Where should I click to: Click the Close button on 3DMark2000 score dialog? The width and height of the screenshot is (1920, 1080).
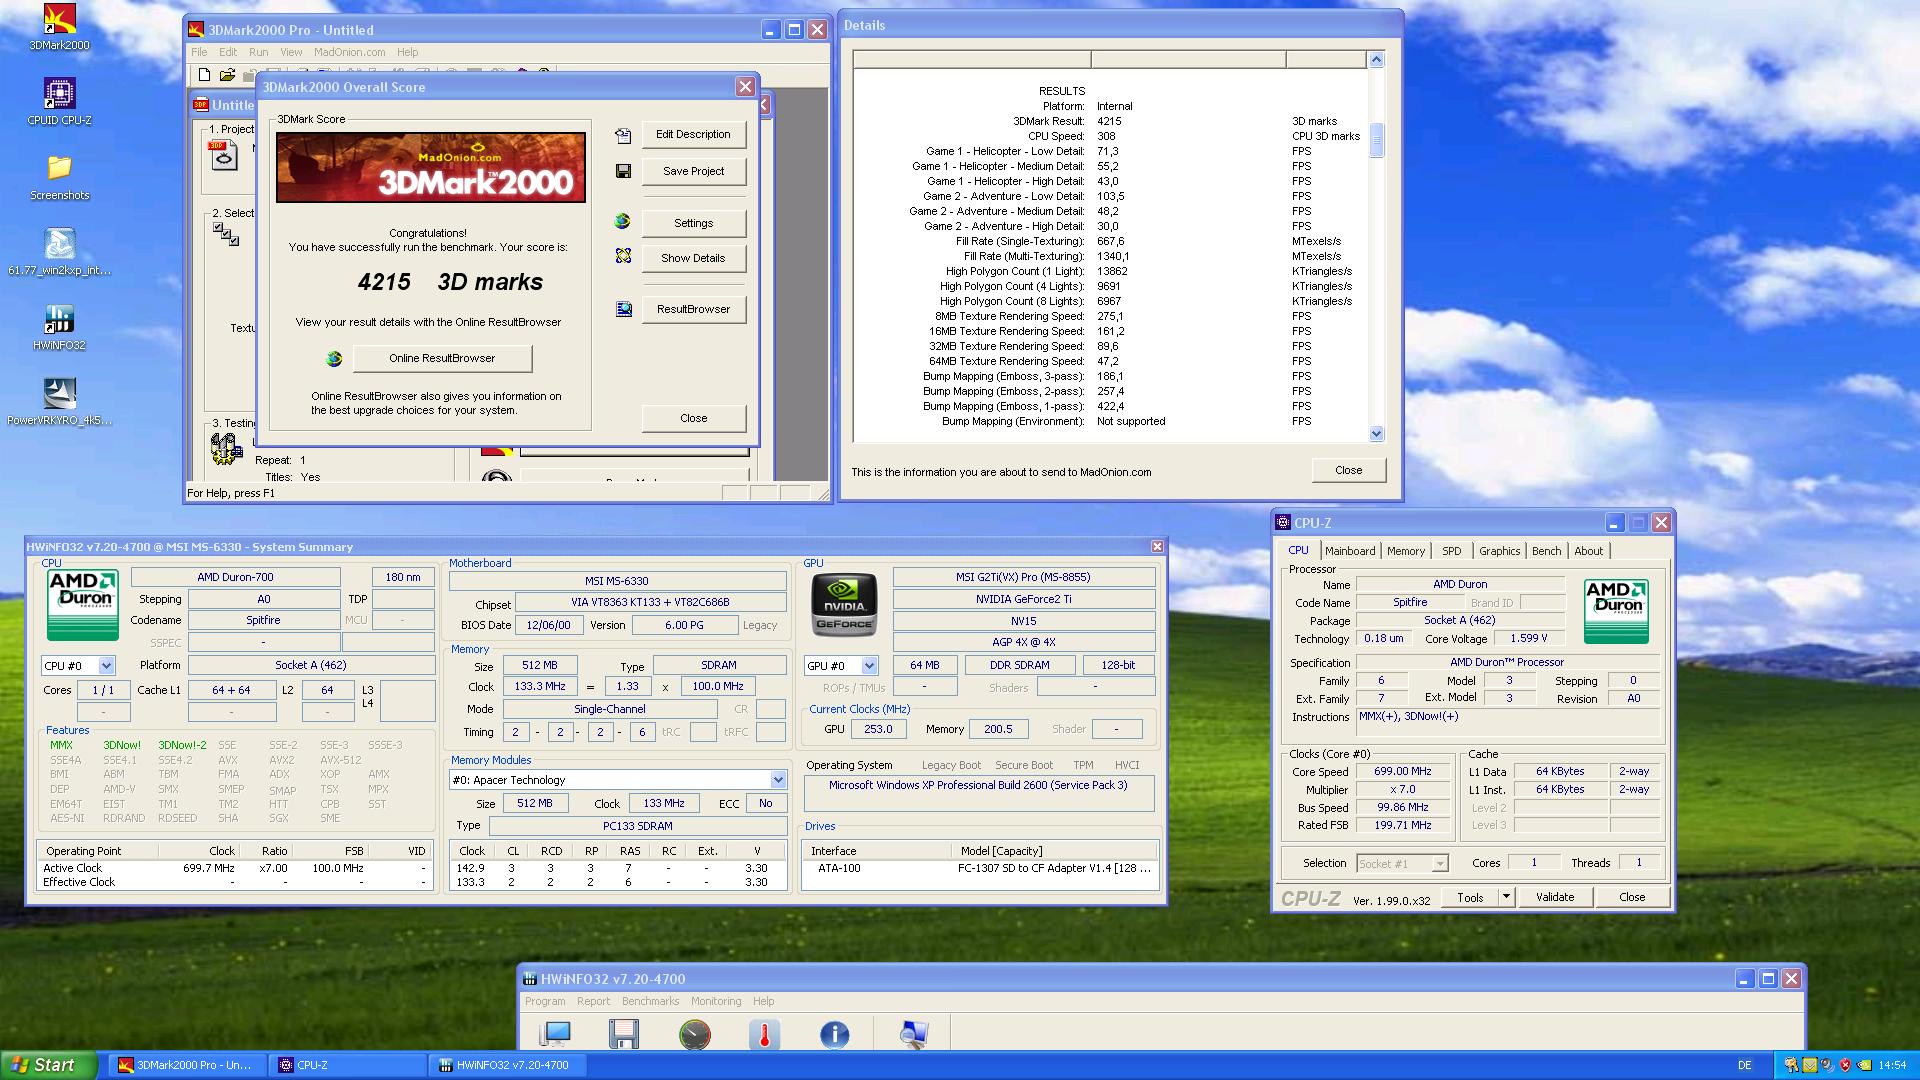tap(694, 418)
